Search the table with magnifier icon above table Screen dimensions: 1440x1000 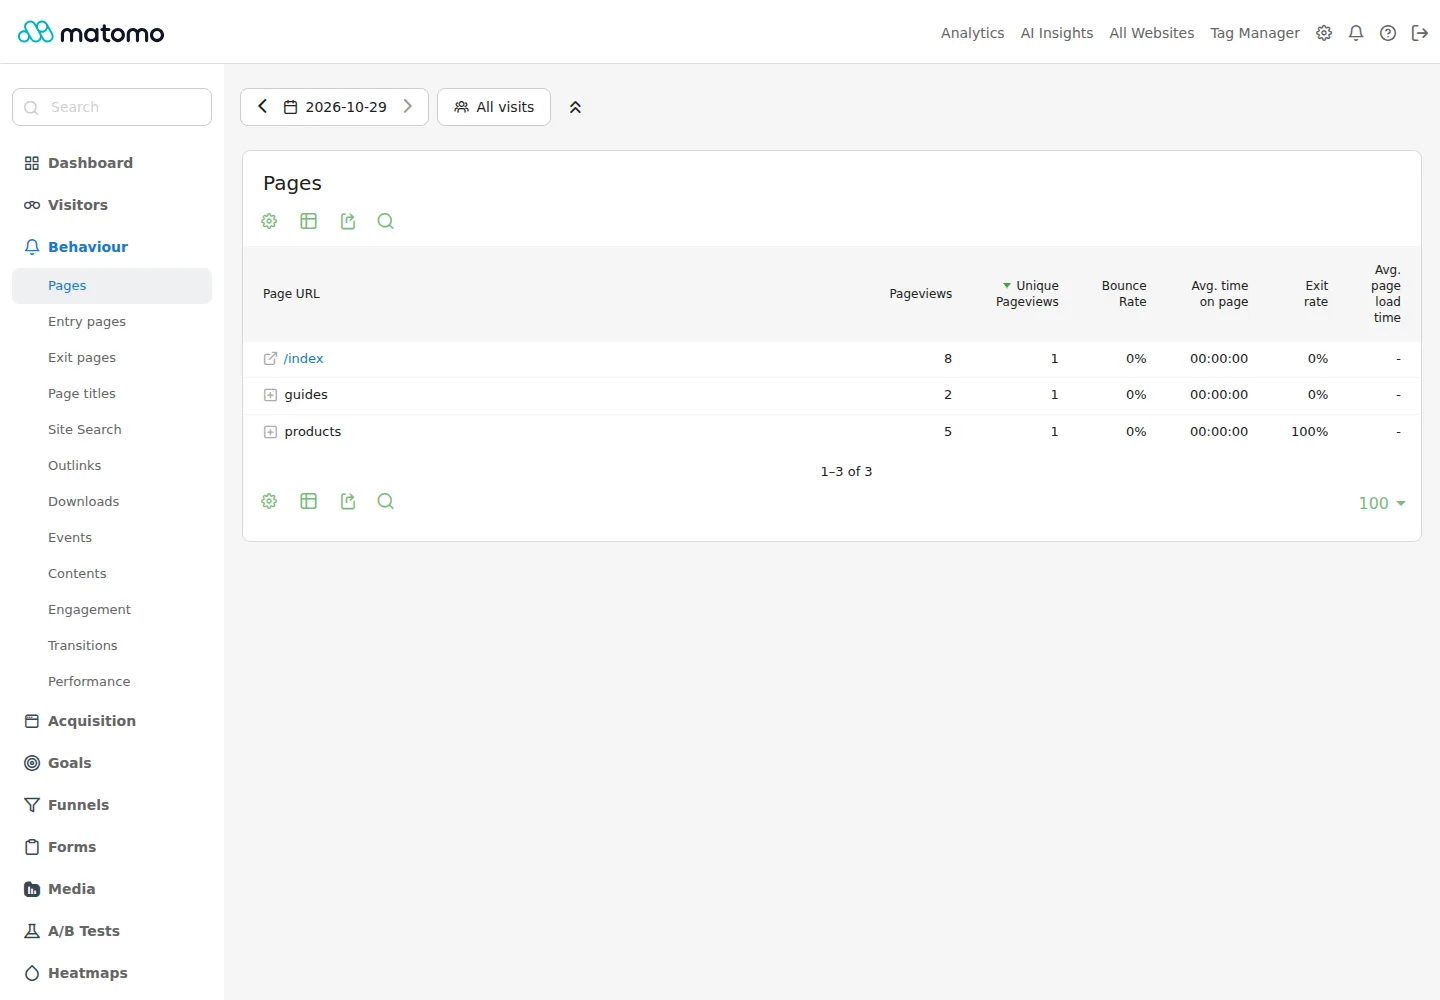385,221
